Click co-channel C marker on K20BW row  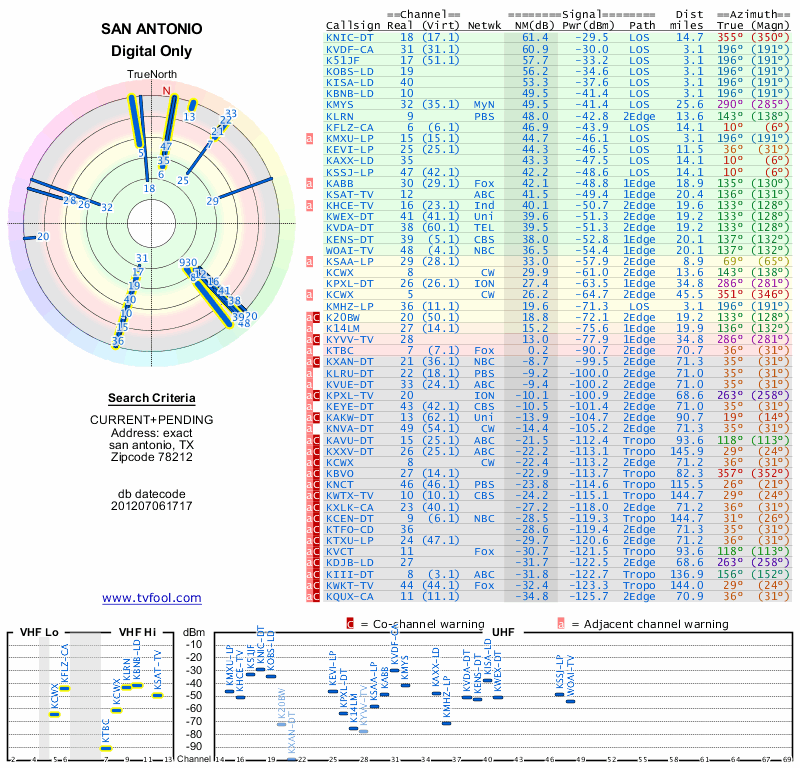316,317
